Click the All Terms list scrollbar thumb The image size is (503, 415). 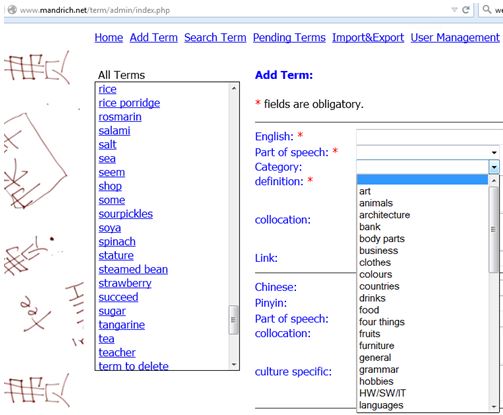(234, 320)
